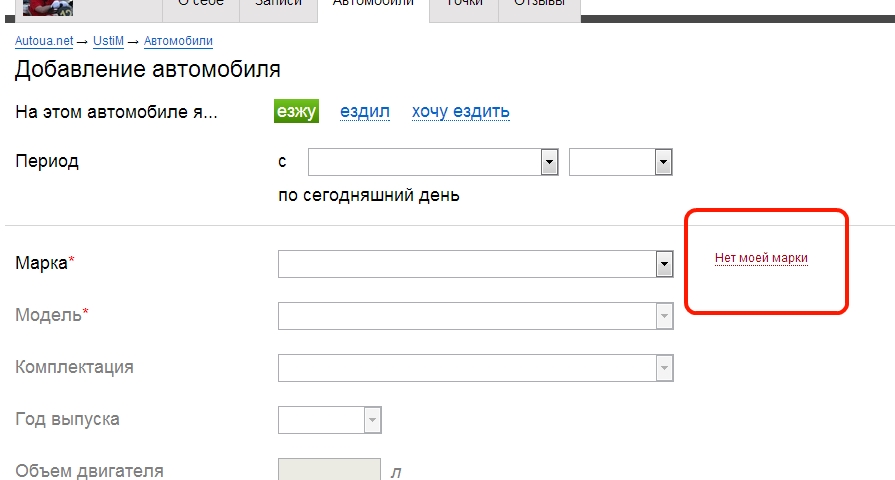This screenshot has width=895, height=480.
Task: Select the 'езжу' status option
Action: coord(296,112)
